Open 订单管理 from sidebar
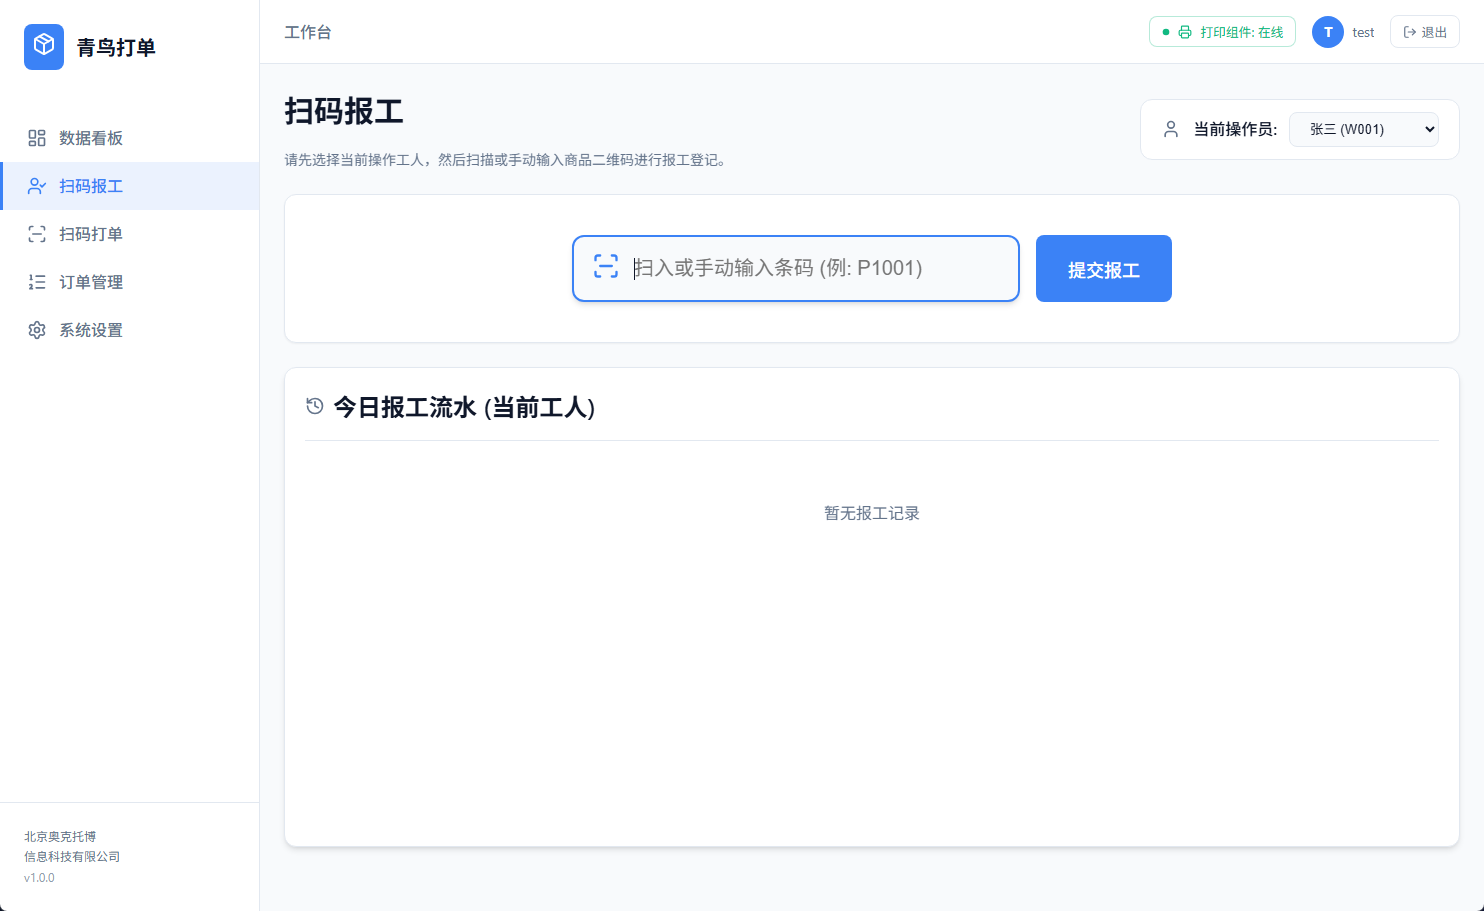 click(130, 282)
